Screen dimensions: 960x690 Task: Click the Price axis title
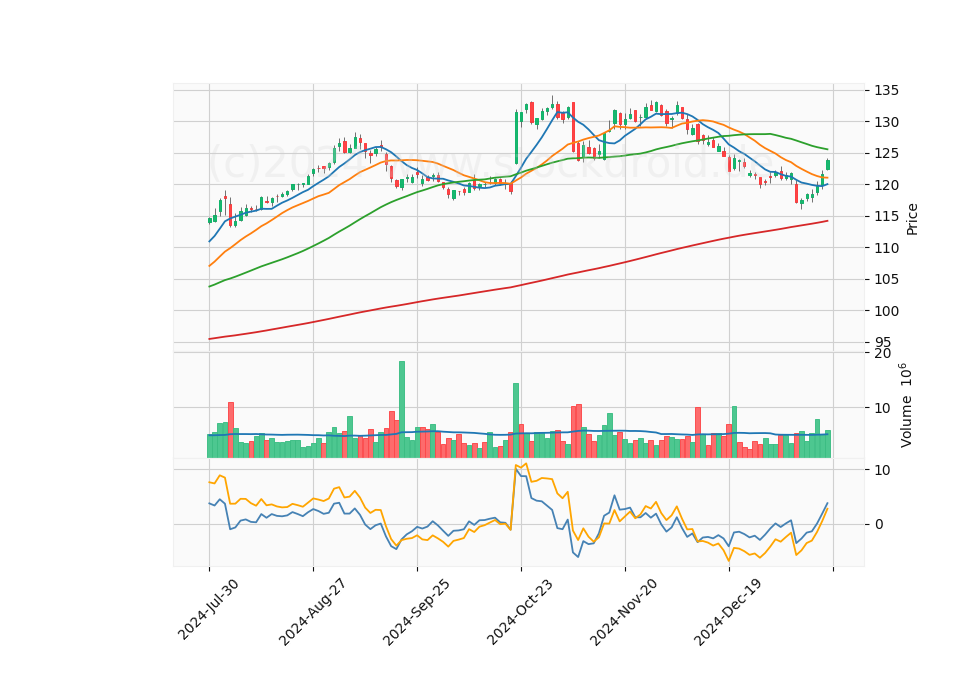[x=912, y=219]
